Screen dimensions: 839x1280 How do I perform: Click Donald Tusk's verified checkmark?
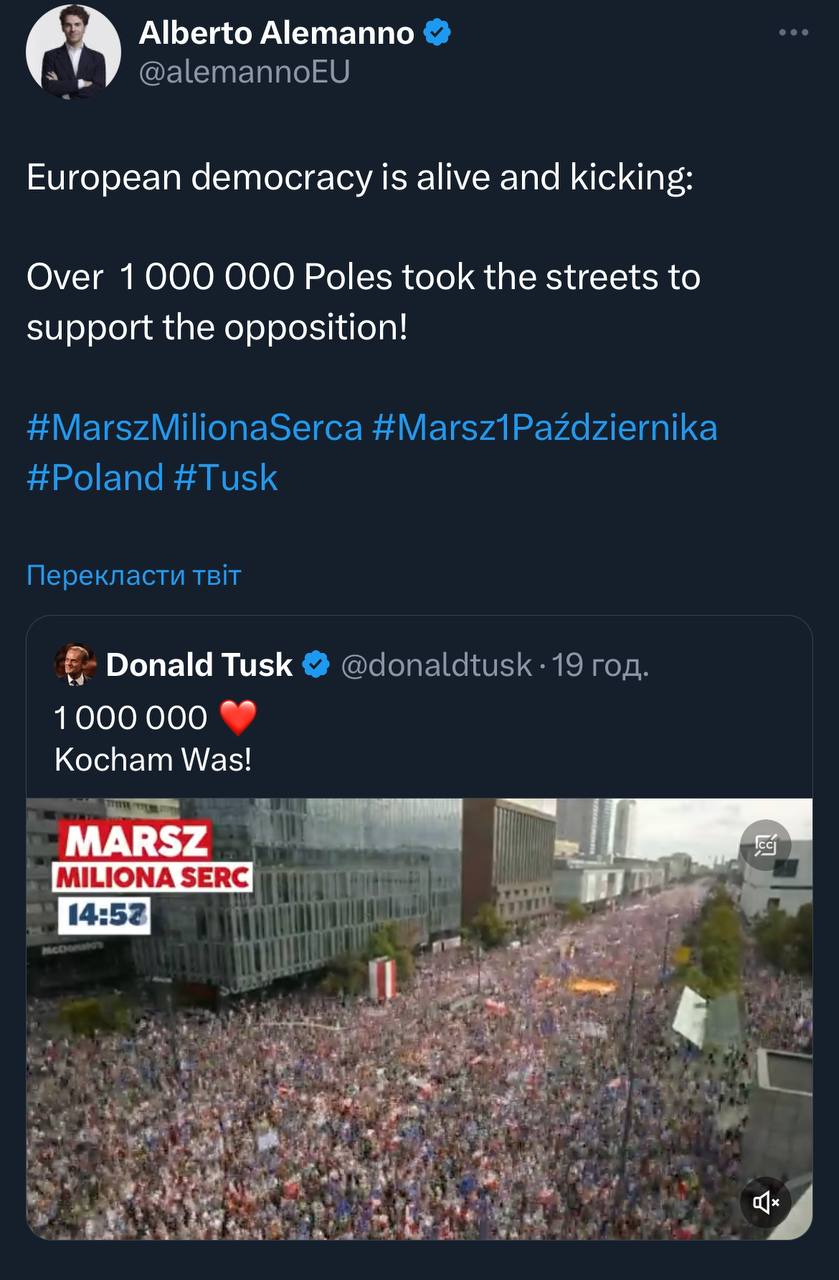[x=316, y=664]
